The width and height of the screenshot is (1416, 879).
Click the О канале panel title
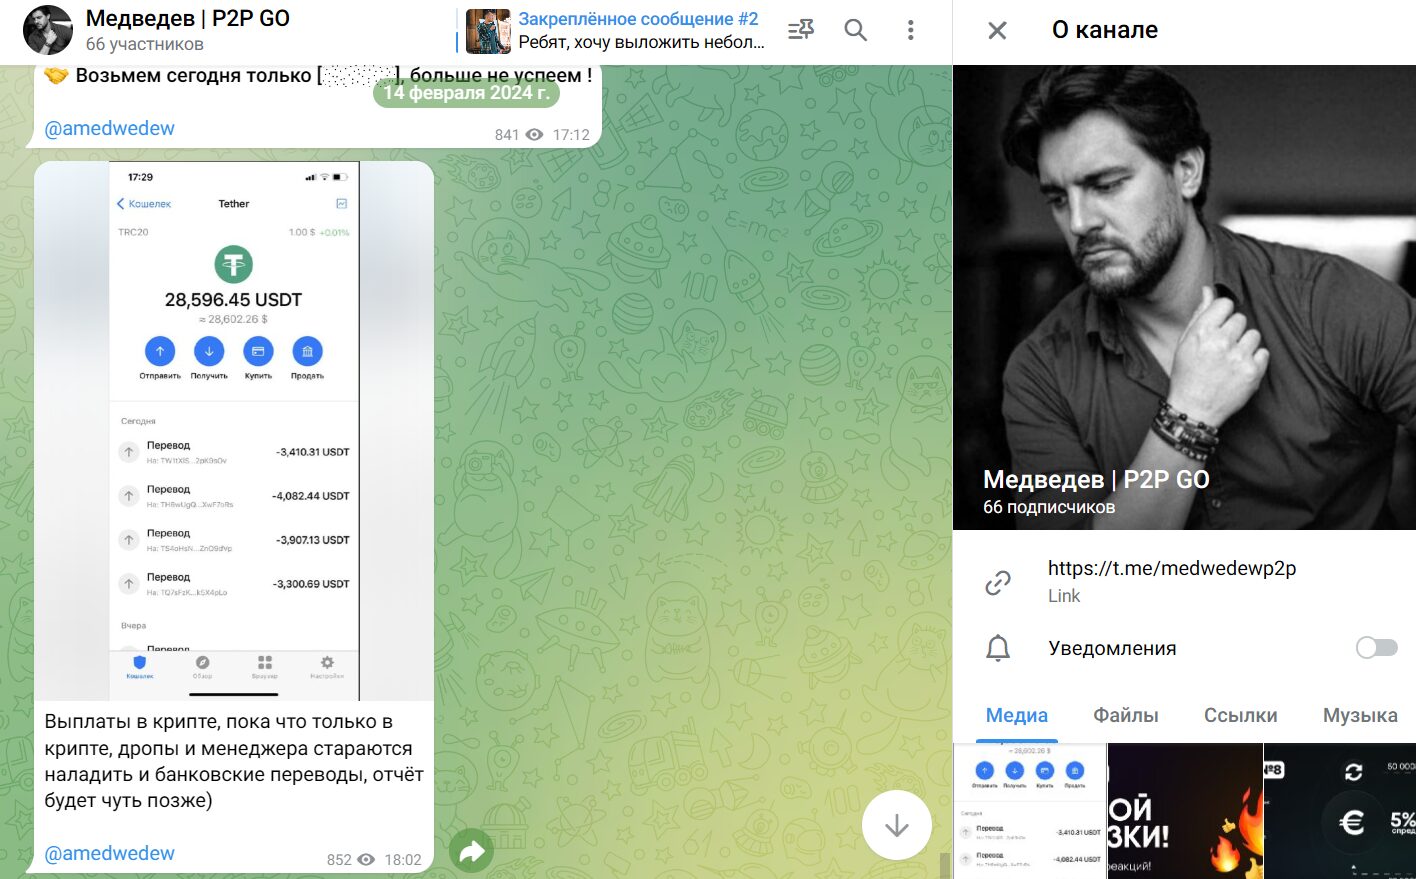1104,30
